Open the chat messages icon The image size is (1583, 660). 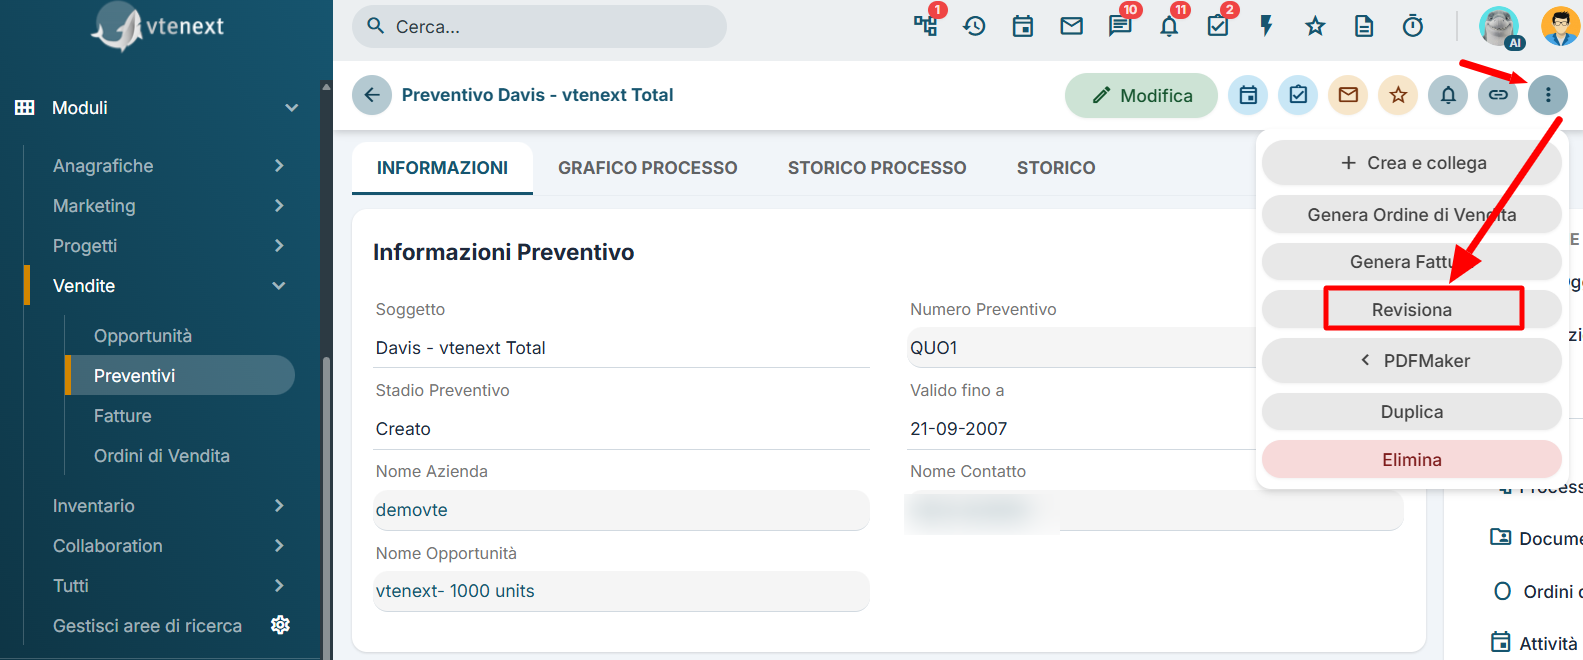click(x=1120, y=26)
